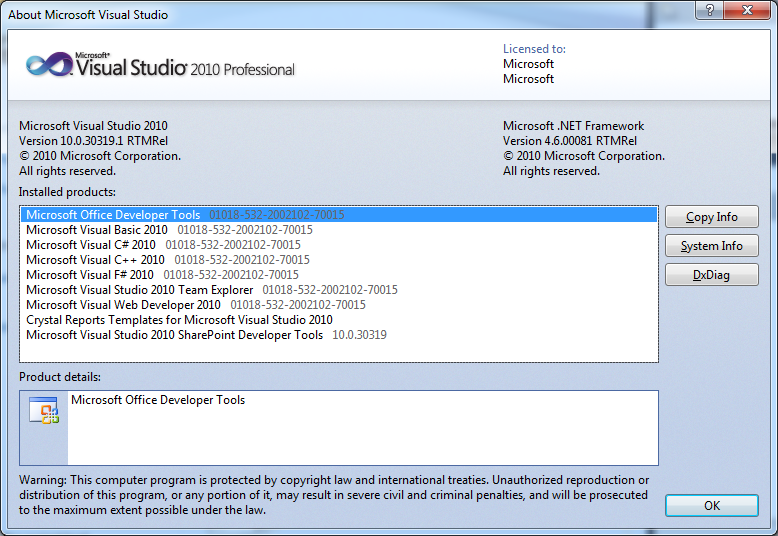Select Crystal Reports Templates entry
Image resolution: width=778 pixels, height=536 pixels.
(x=178, y=320)
